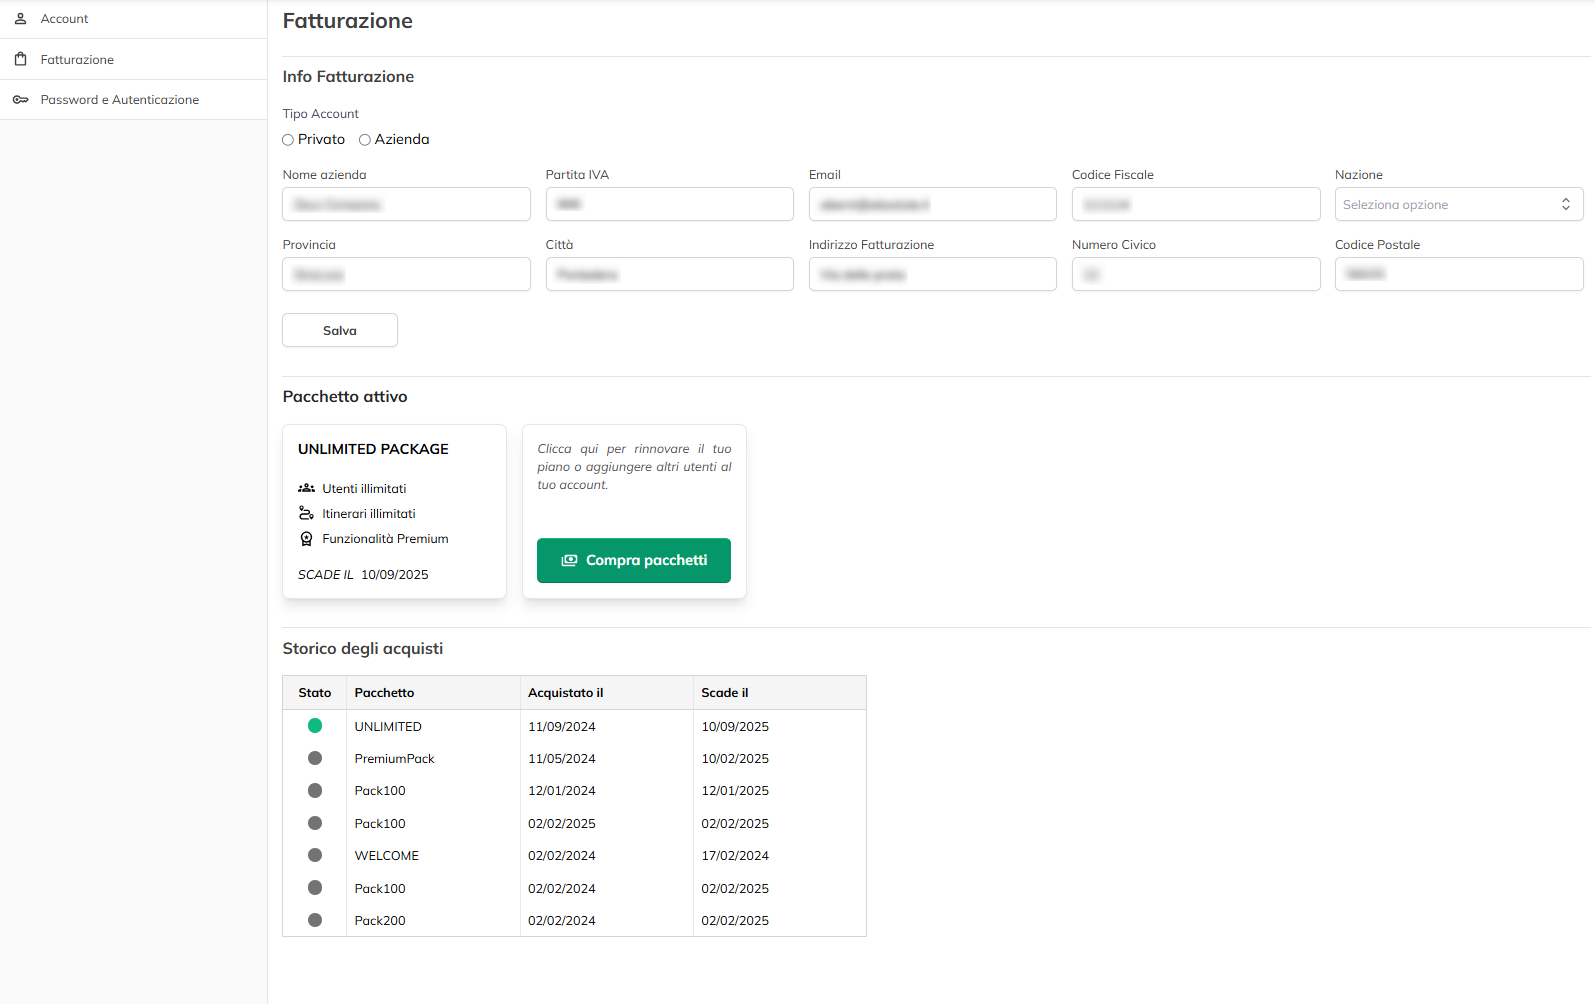Click the Indirizzo Fatturazione input

pos(932,274)
